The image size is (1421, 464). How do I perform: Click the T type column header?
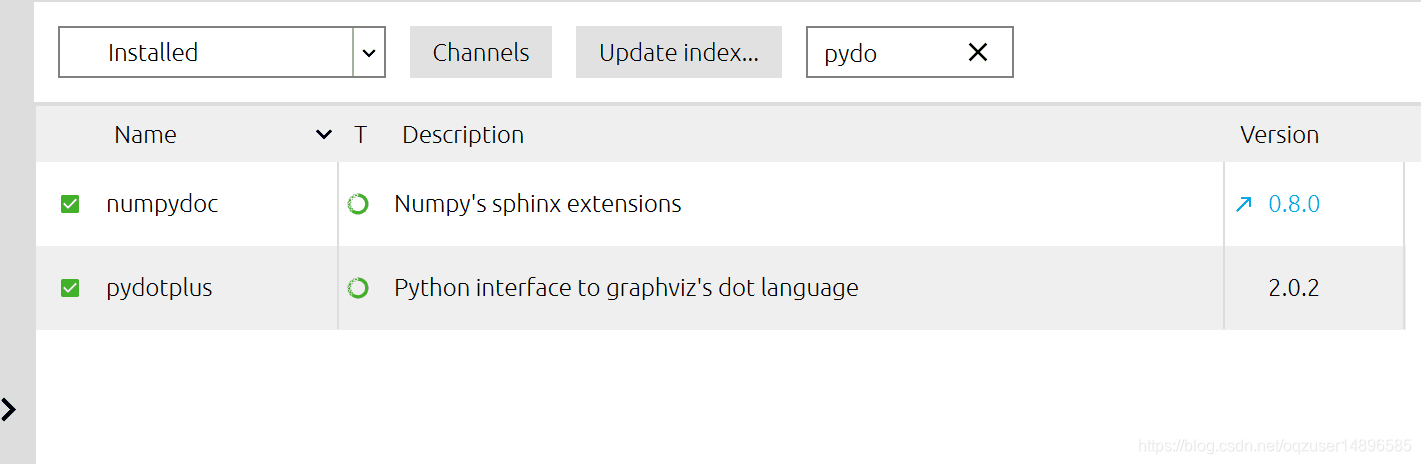pyautogui.click(x=360, y=134)
